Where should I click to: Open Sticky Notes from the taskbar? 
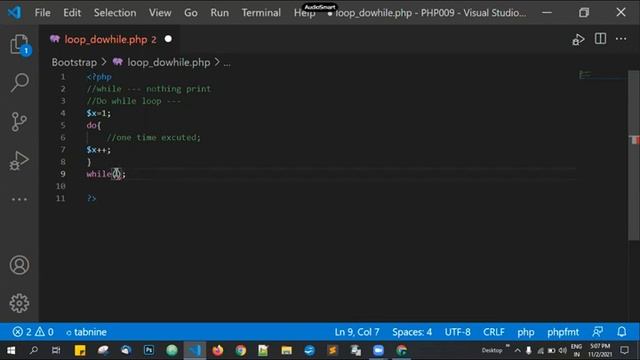pos(80,350)
